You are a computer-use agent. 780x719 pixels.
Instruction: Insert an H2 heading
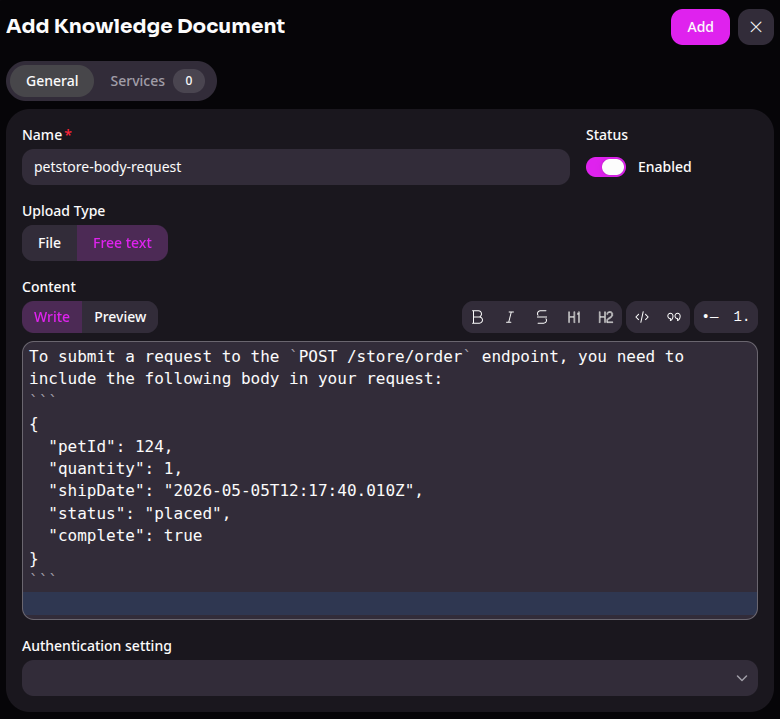pyautogui.click(x=605, y=317)
